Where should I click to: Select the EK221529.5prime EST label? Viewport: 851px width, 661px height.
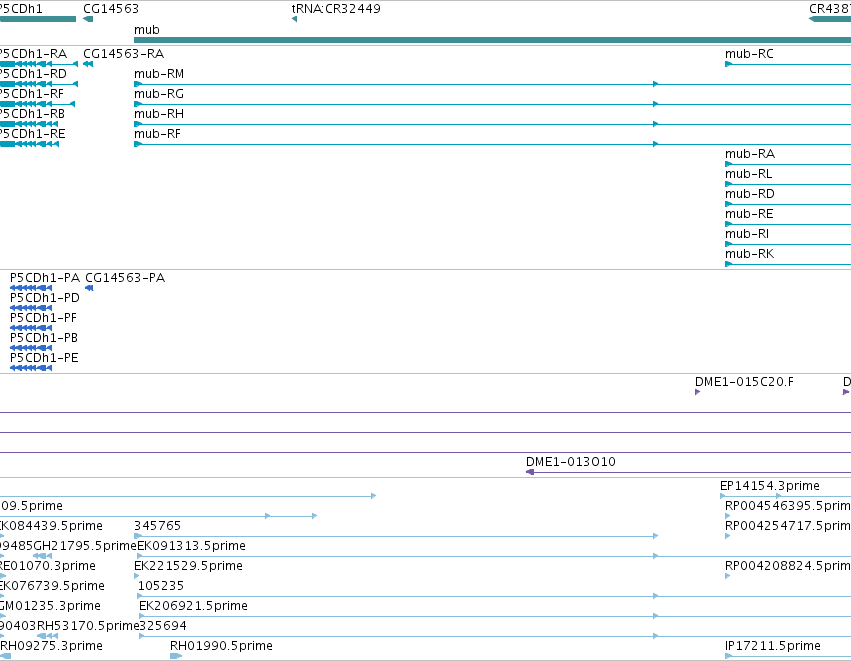click(188, 566)
